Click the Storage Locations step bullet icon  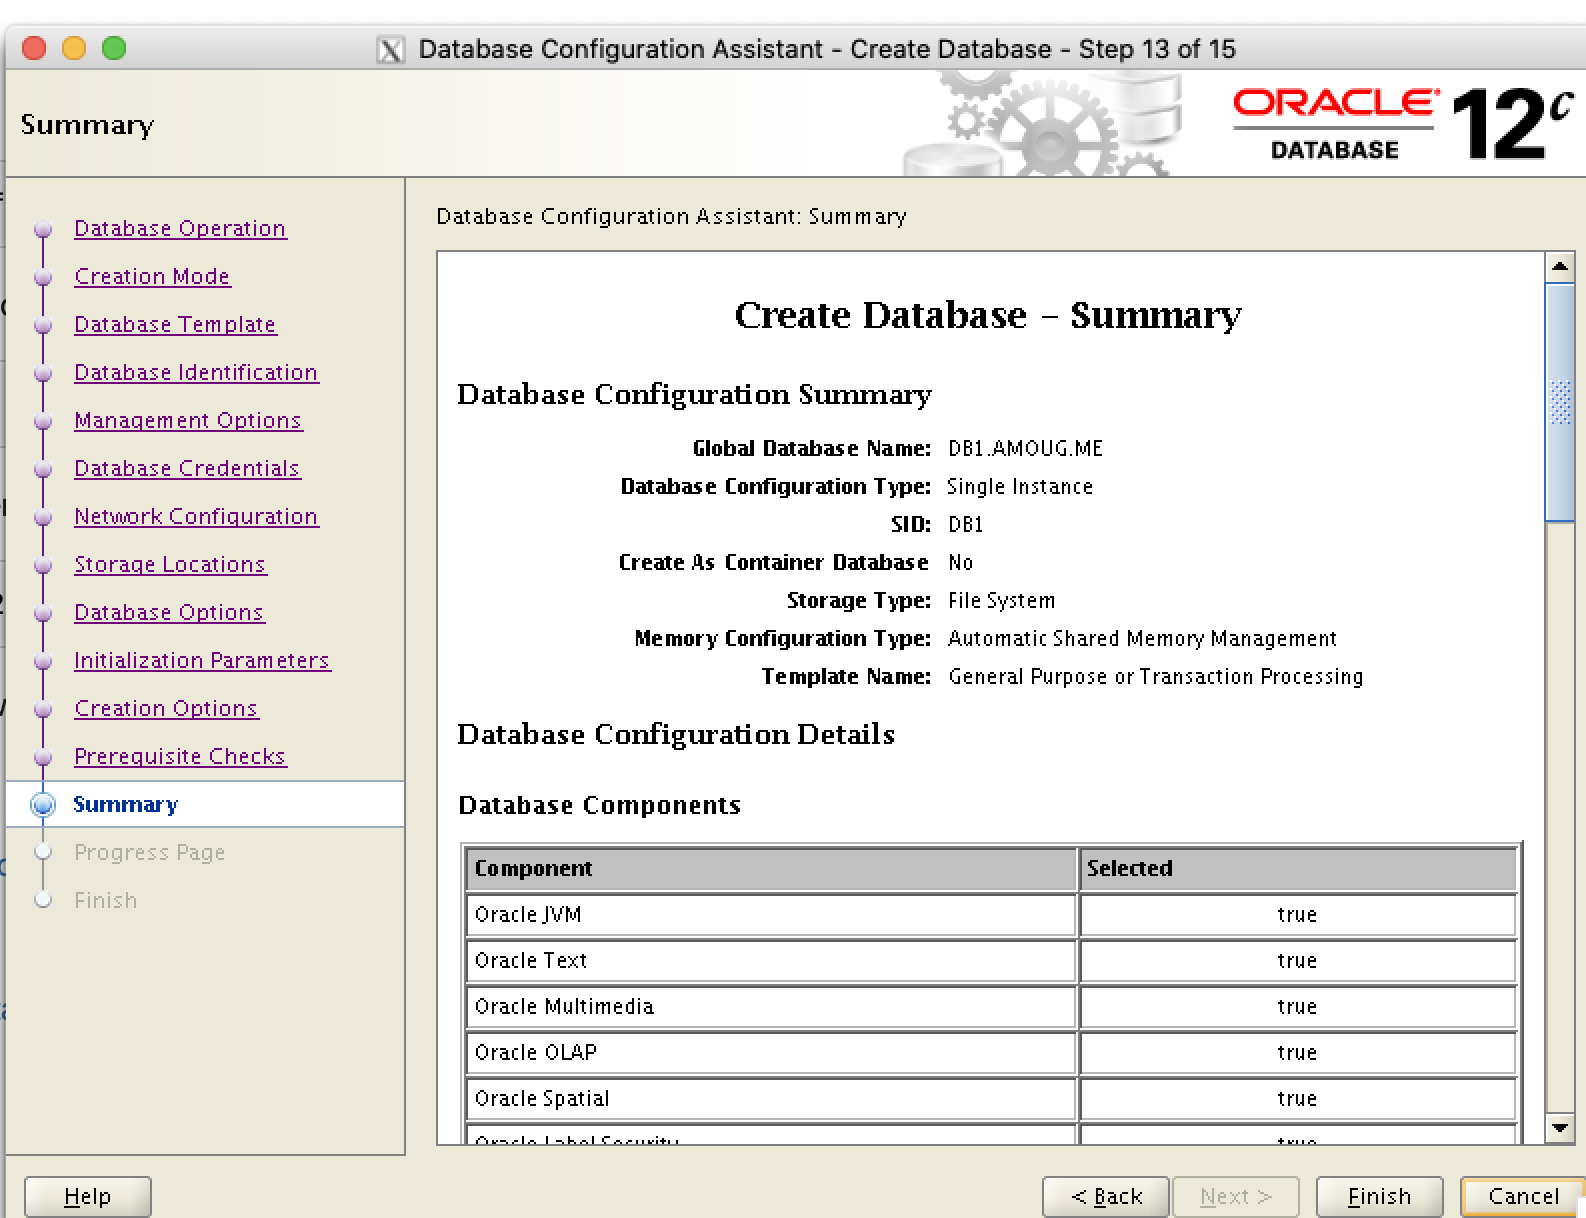[42, 565]
